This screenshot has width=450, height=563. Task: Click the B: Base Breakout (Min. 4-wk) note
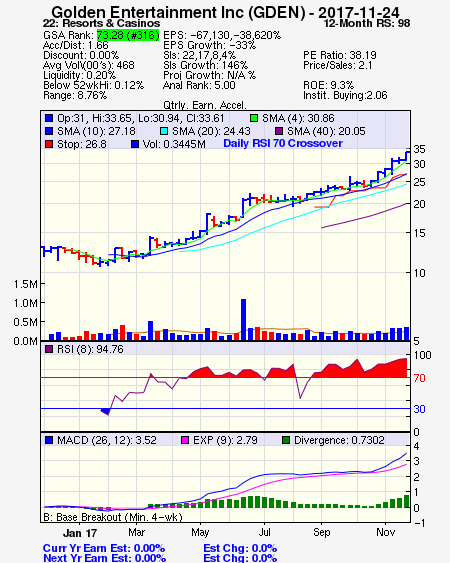[113, 517]
